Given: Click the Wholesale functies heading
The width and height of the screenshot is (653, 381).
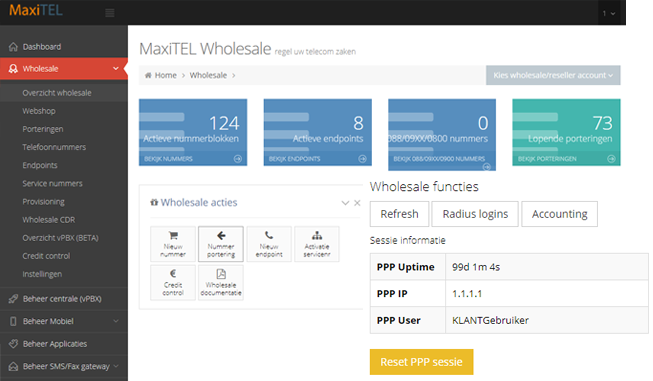Looking at the screenshot, I should point(424,187).
